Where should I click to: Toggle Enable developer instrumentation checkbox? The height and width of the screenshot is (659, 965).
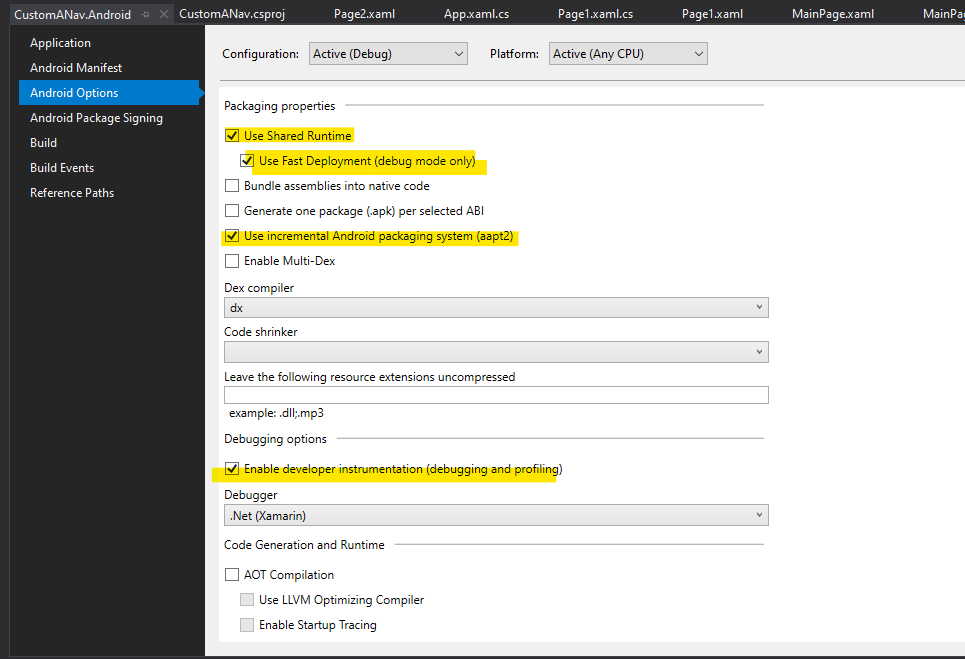pos(232,469)
